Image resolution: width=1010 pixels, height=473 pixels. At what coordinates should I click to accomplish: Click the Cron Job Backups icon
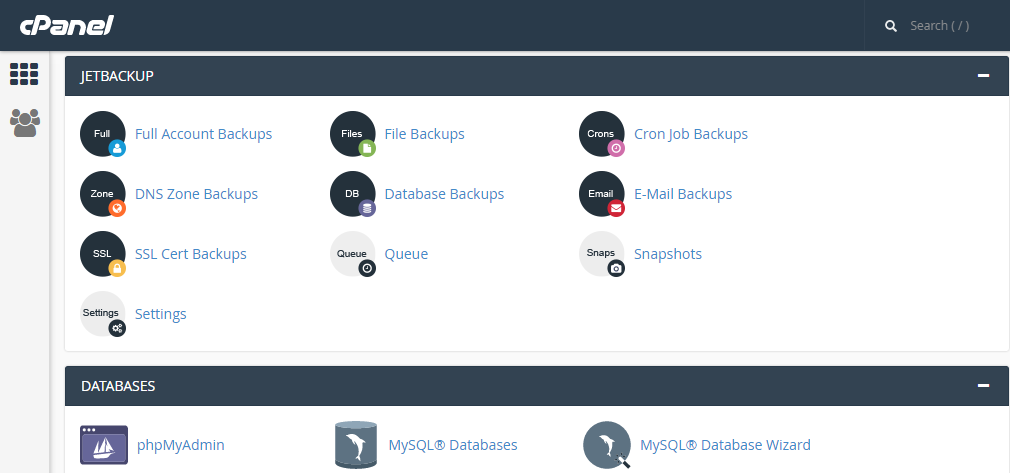[602, 134]
